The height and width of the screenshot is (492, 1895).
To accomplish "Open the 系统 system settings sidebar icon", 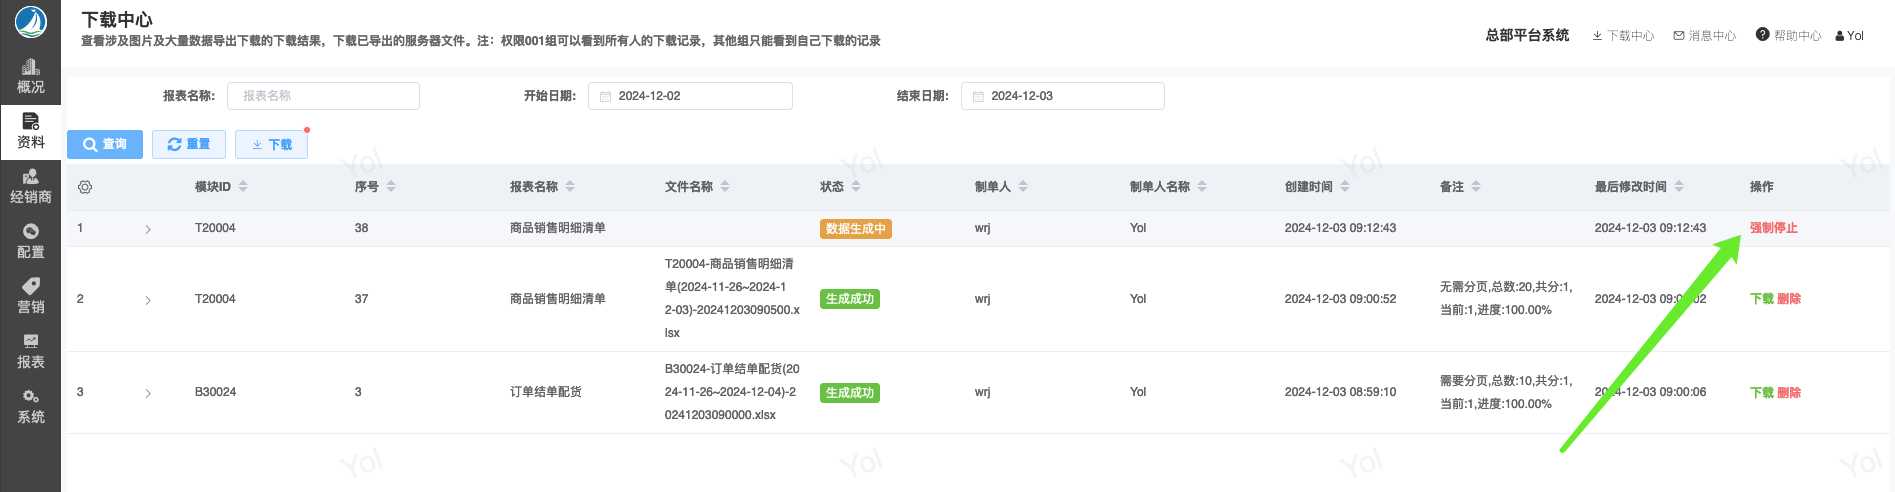I will pyautogui.click(x=30, y=406).
